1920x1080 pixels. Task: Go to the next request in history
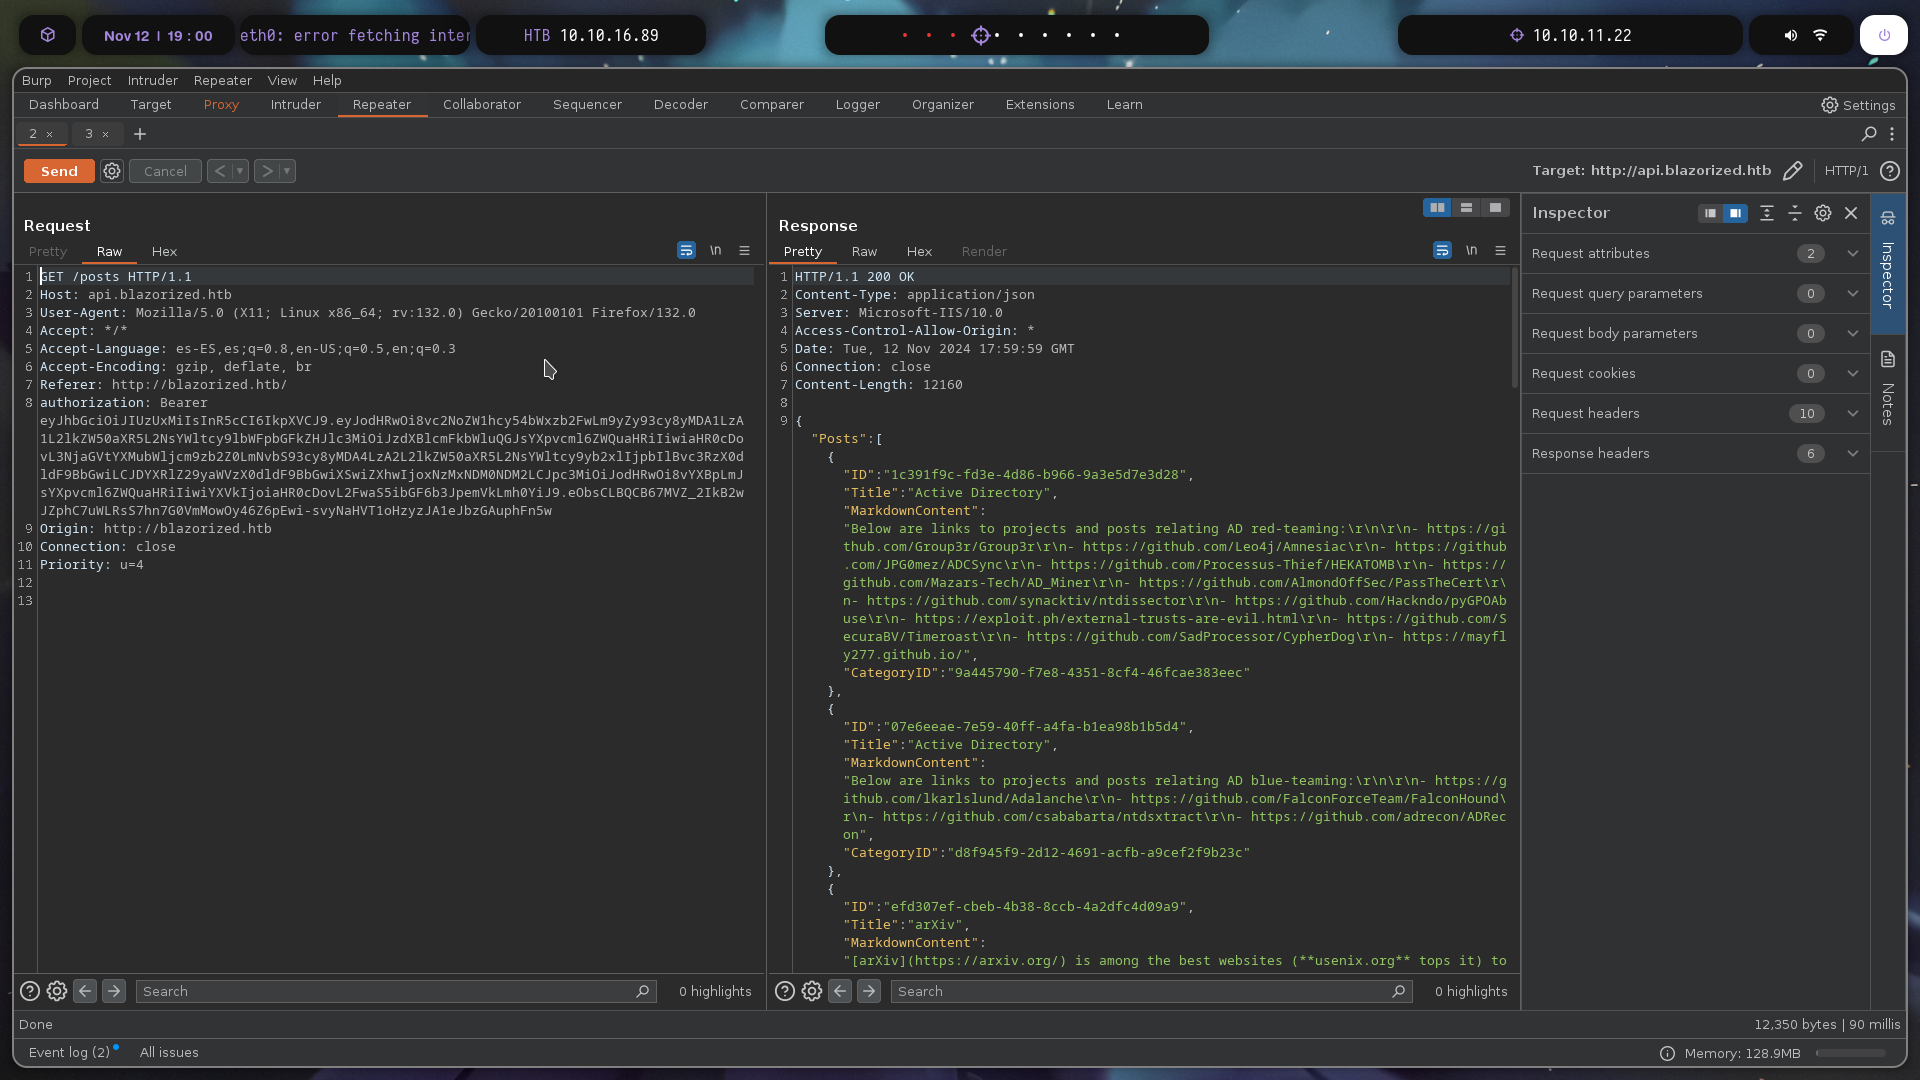[267, 171]
